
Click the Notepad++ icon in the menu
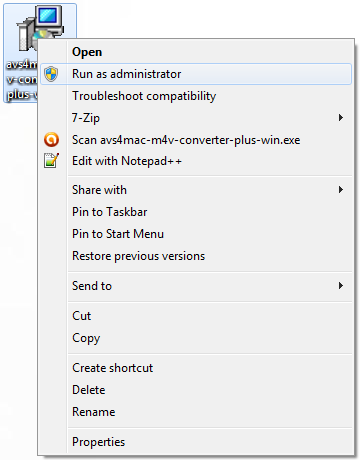[x=51, y=161]
